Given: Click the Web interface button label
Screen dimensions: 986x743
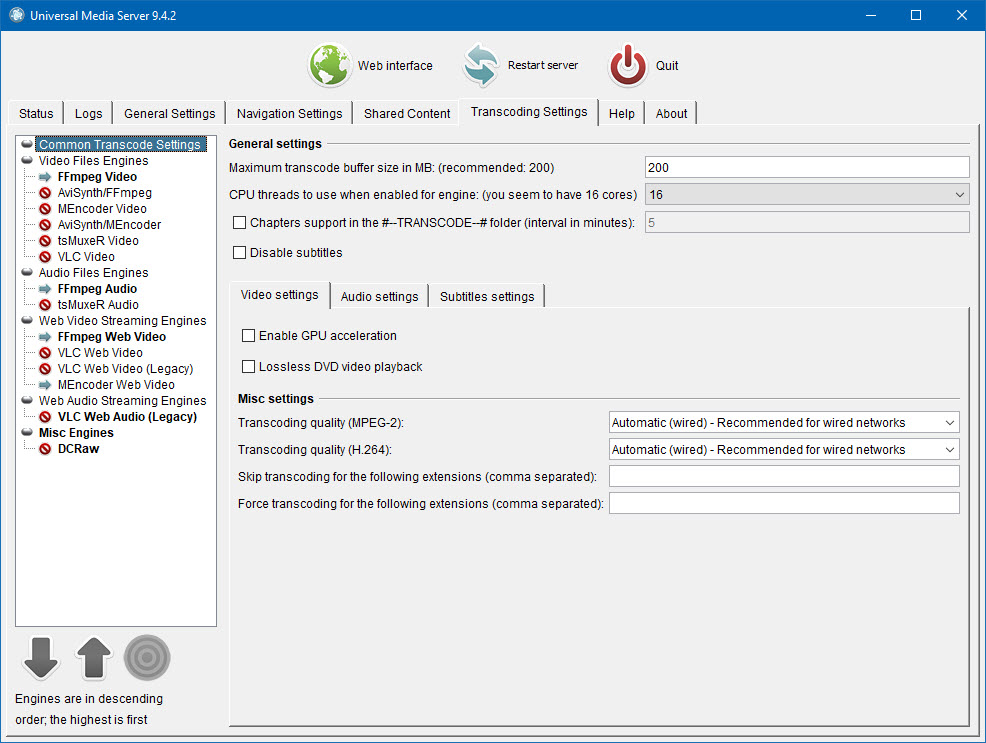Looking at the screenshot, I should (x=395, y=65).
